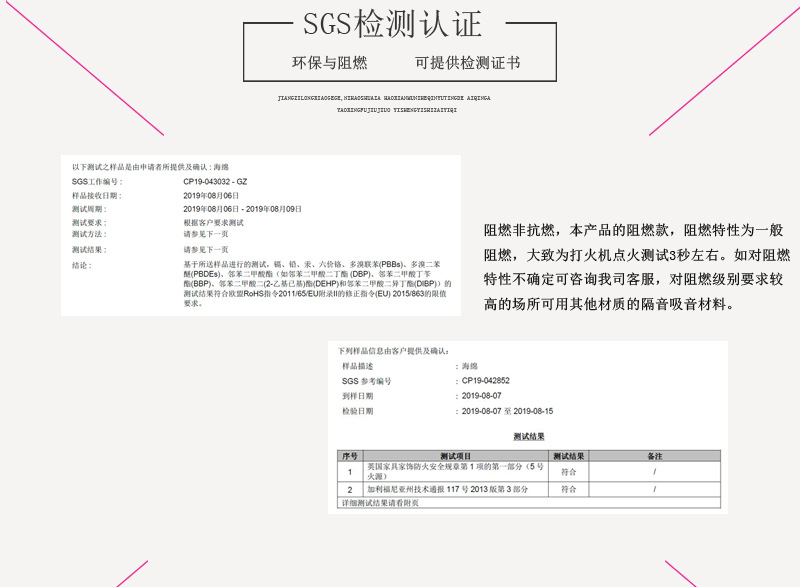Click 'SGS工作编号:' label

[97, 182]
